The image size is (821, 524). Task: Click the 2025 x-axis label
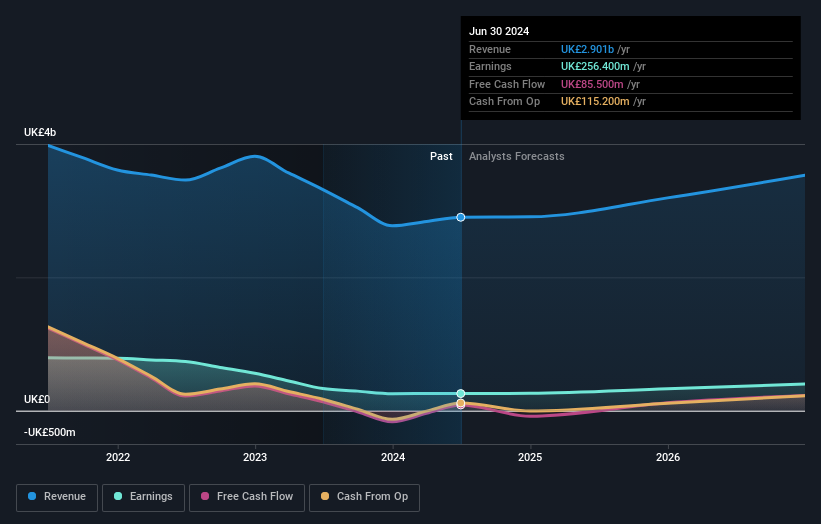(530, 458)
